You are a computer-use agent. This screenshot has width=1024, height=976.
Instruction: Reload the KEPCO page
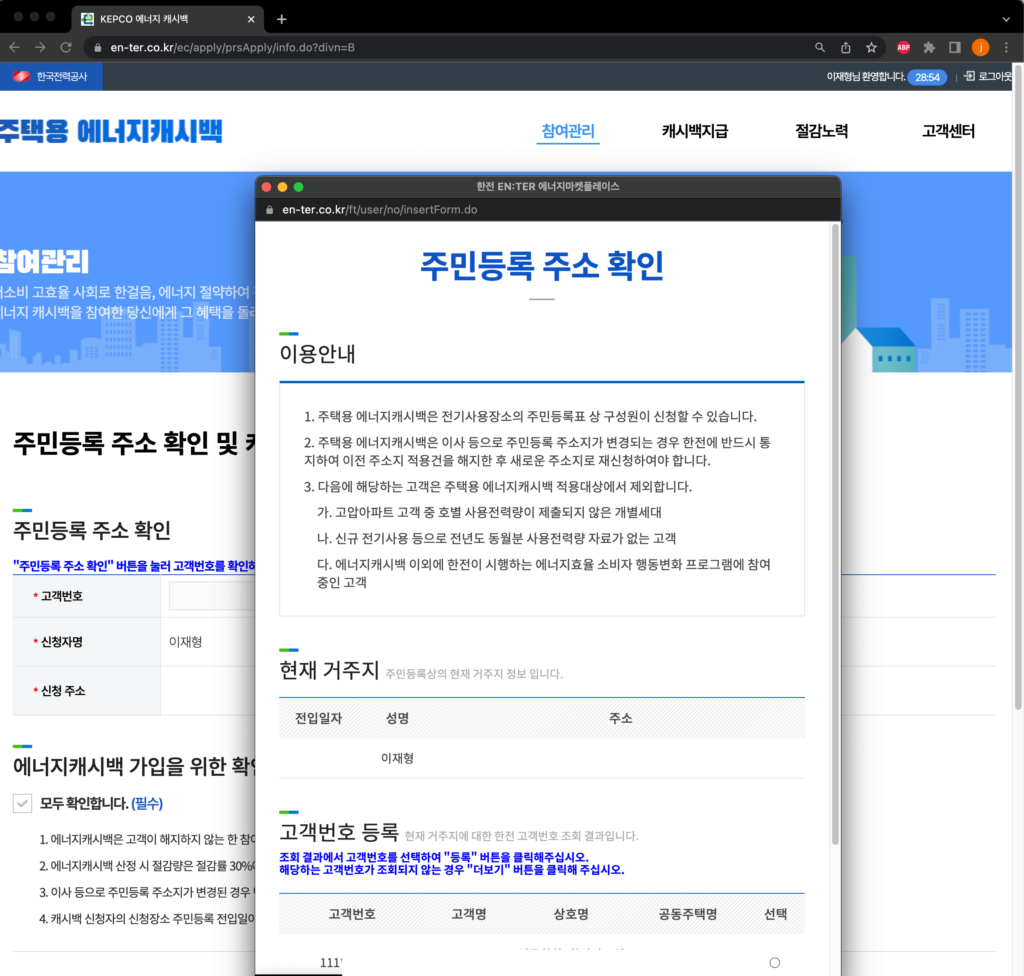[x=66, y=48]
